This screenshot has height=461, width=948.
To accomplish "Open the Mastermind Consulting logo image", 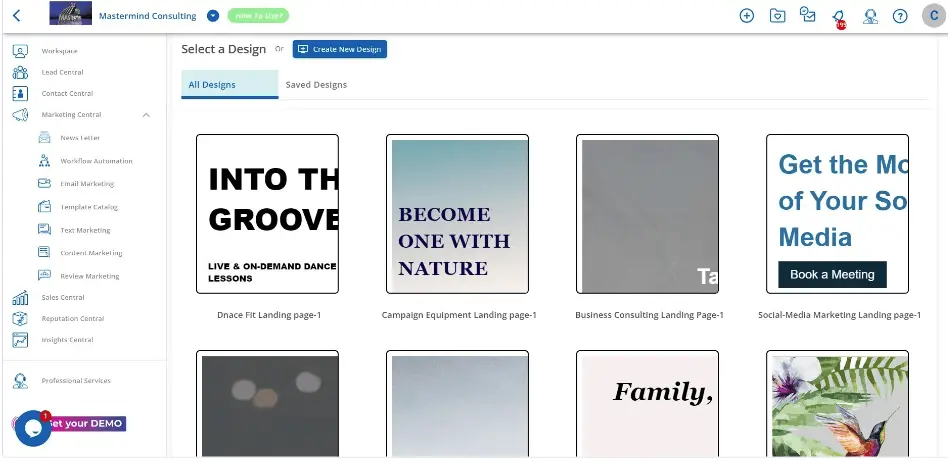I will tap(71, 13).
